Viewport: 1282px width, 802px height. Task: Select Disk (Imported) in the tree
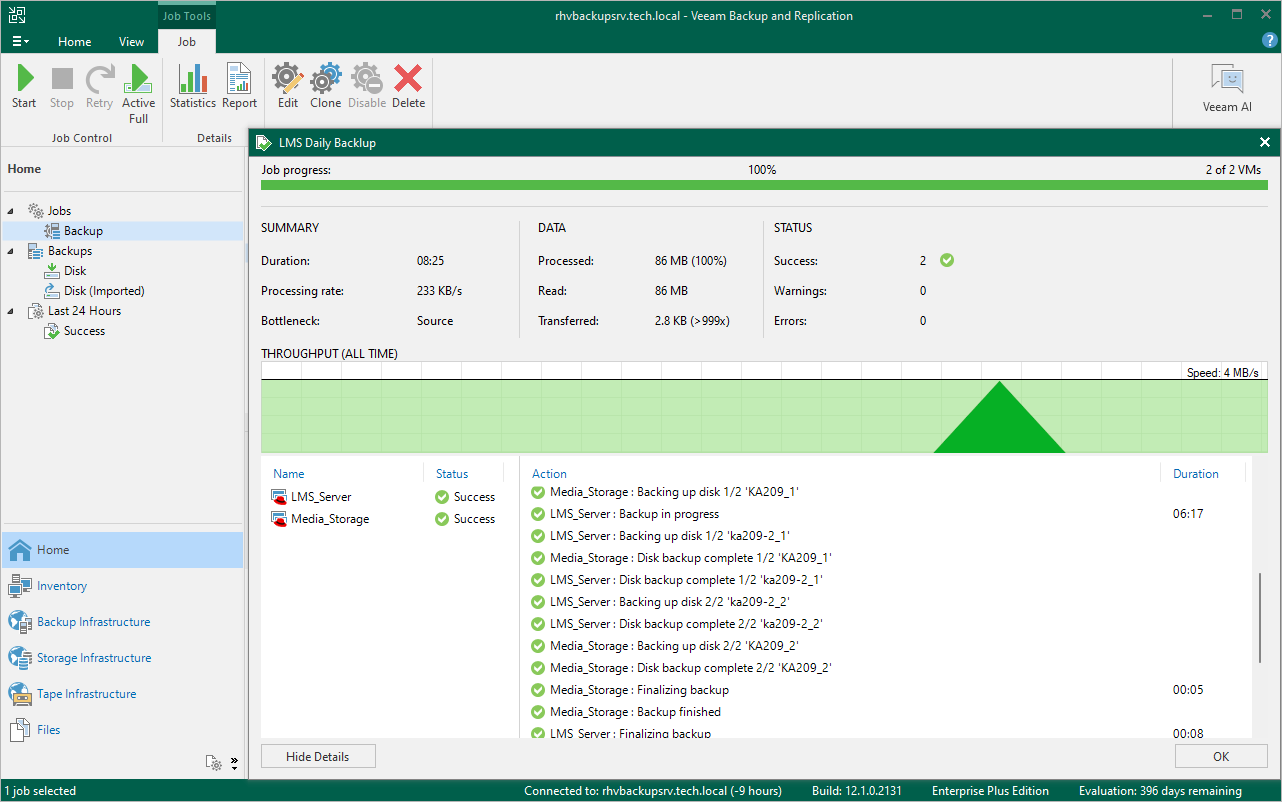click(104, 291)
